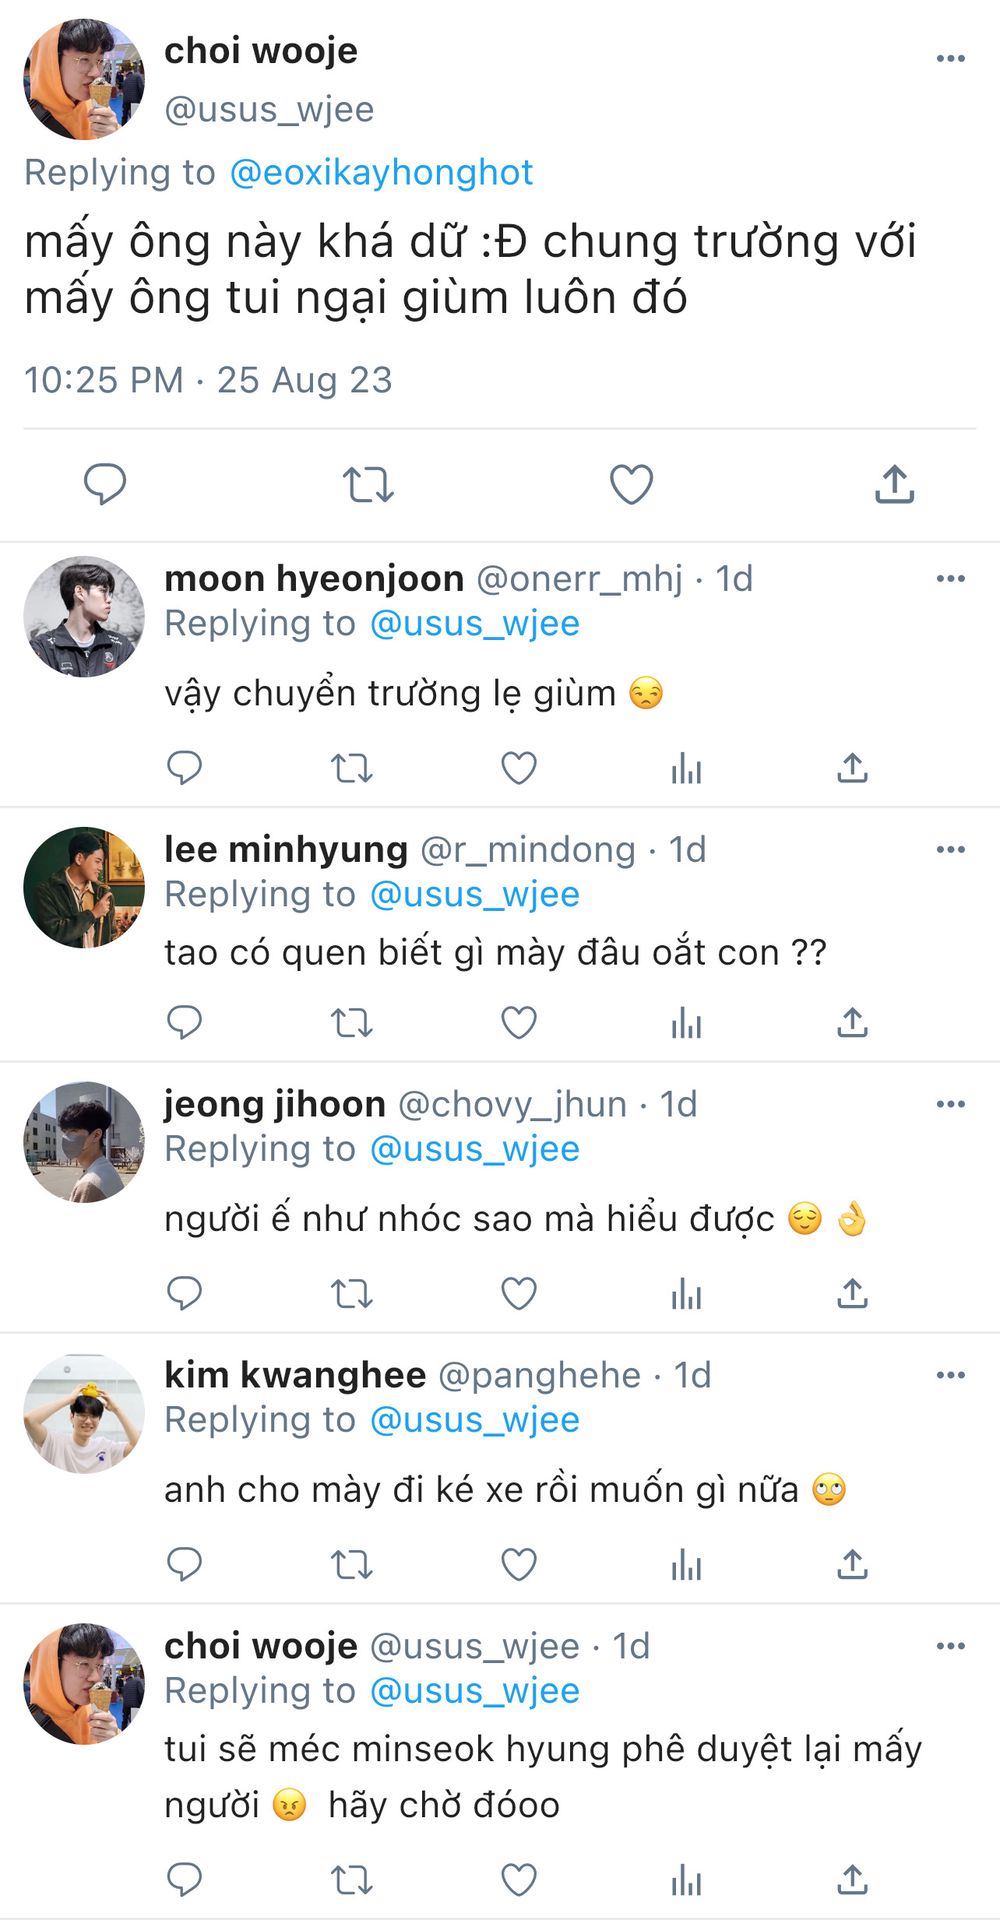
Task: View analytics for moon hyeonjoon's reply
Action: click(686, 768)
